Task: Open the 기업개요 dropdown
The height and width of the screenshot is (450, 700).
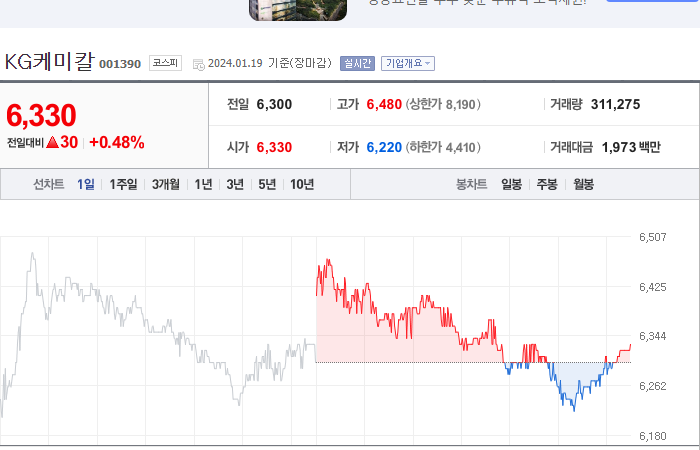Action: pyautogui.click(x=408, y=63)
